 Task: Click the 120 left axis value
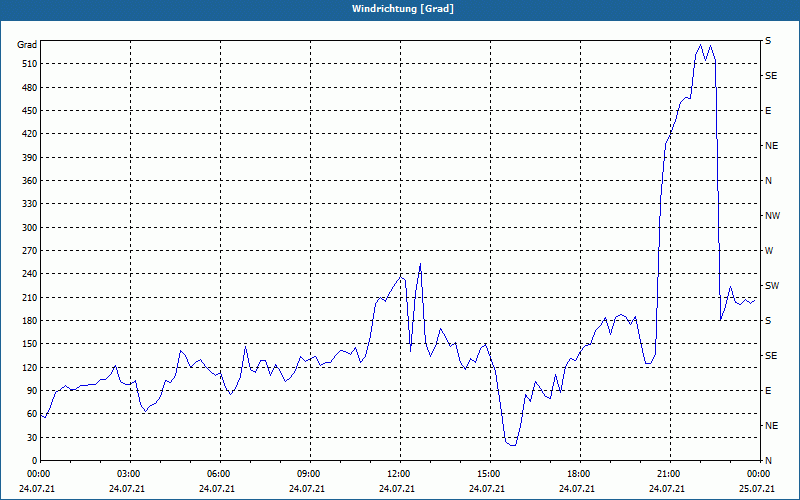(29, 367)
